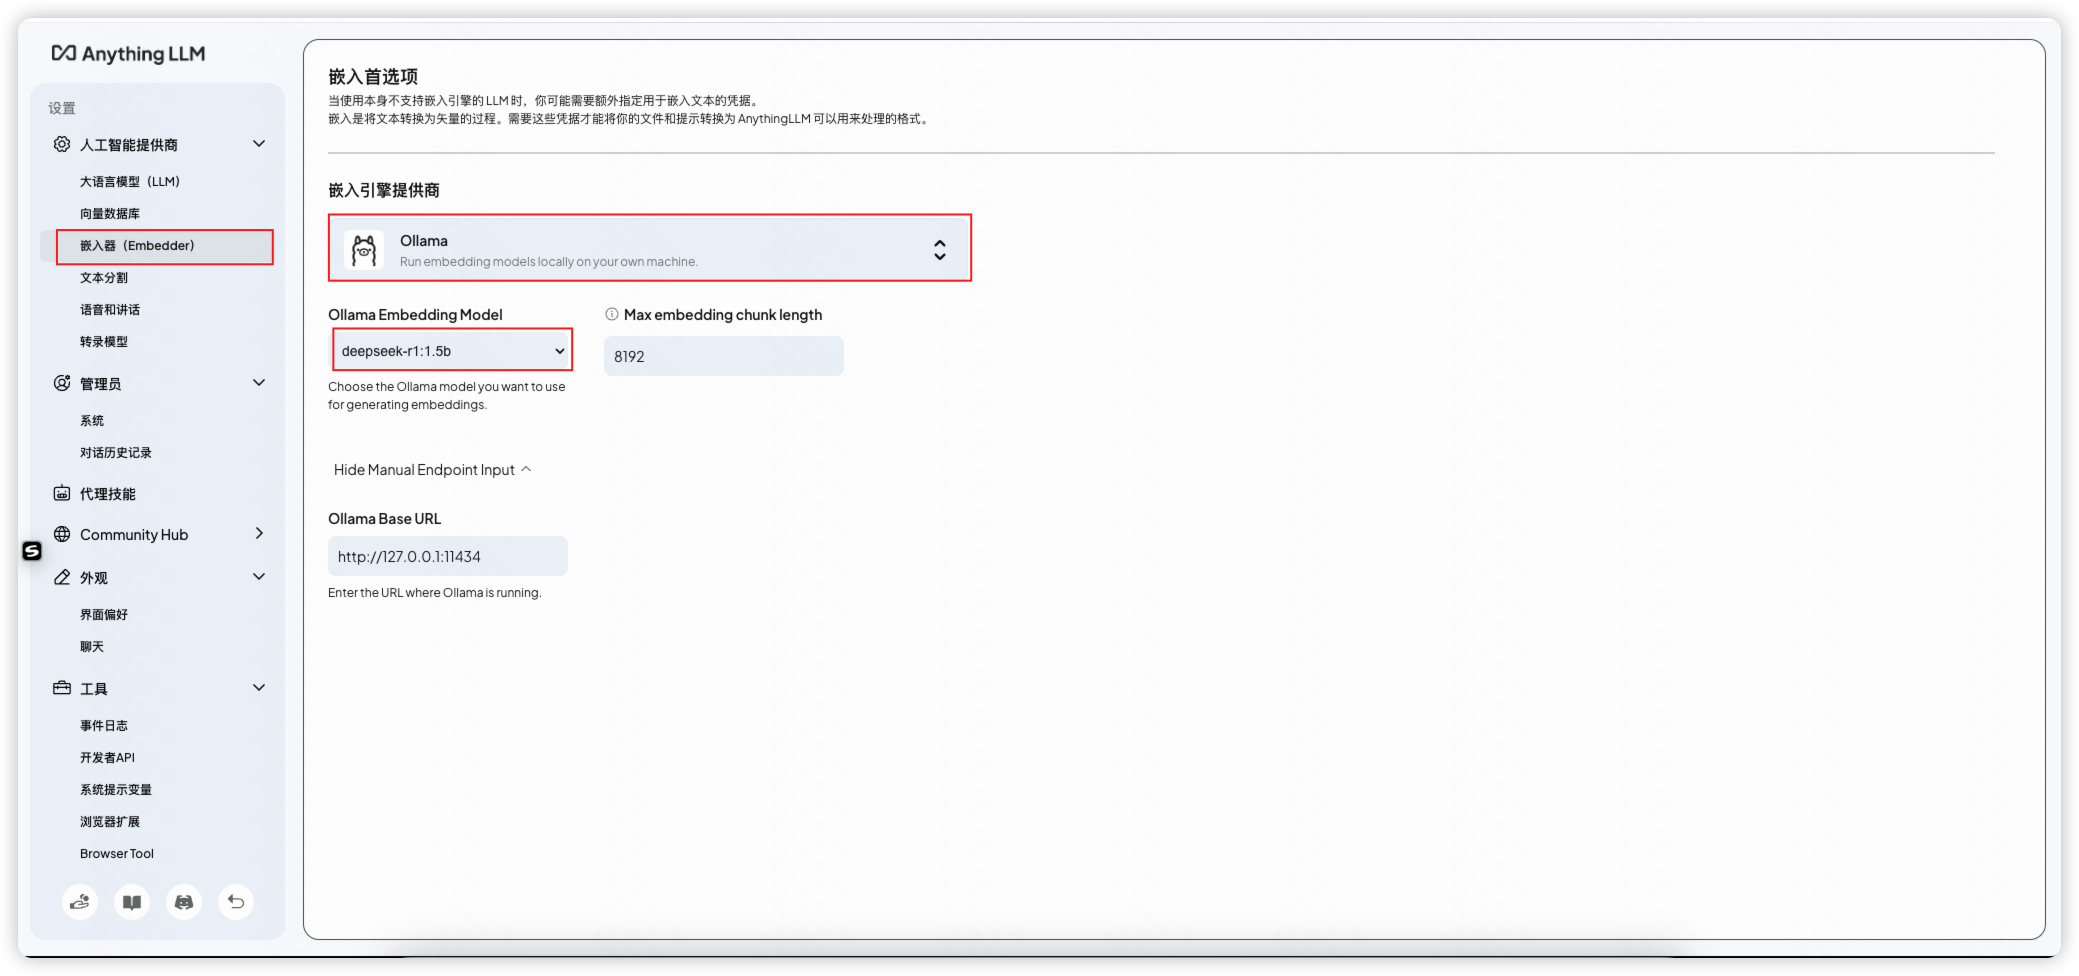Open the support hand icon in footer
The image size is (2079, 976).
click(80, 902)
